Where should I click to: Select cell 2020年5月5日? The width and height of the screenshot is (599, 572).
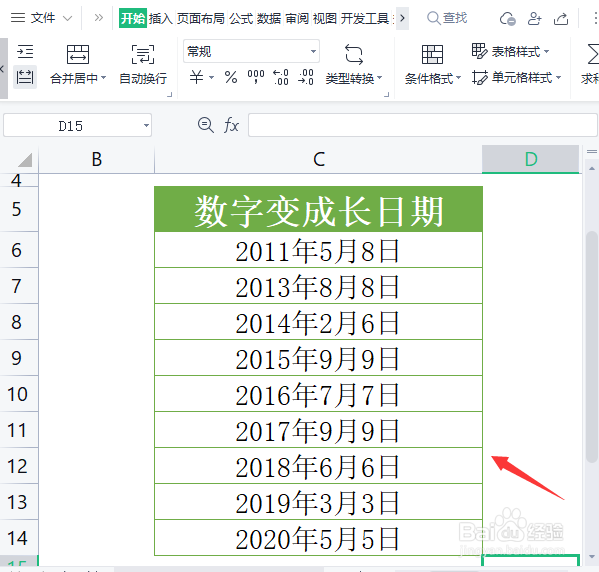click(x=319, y=538)
